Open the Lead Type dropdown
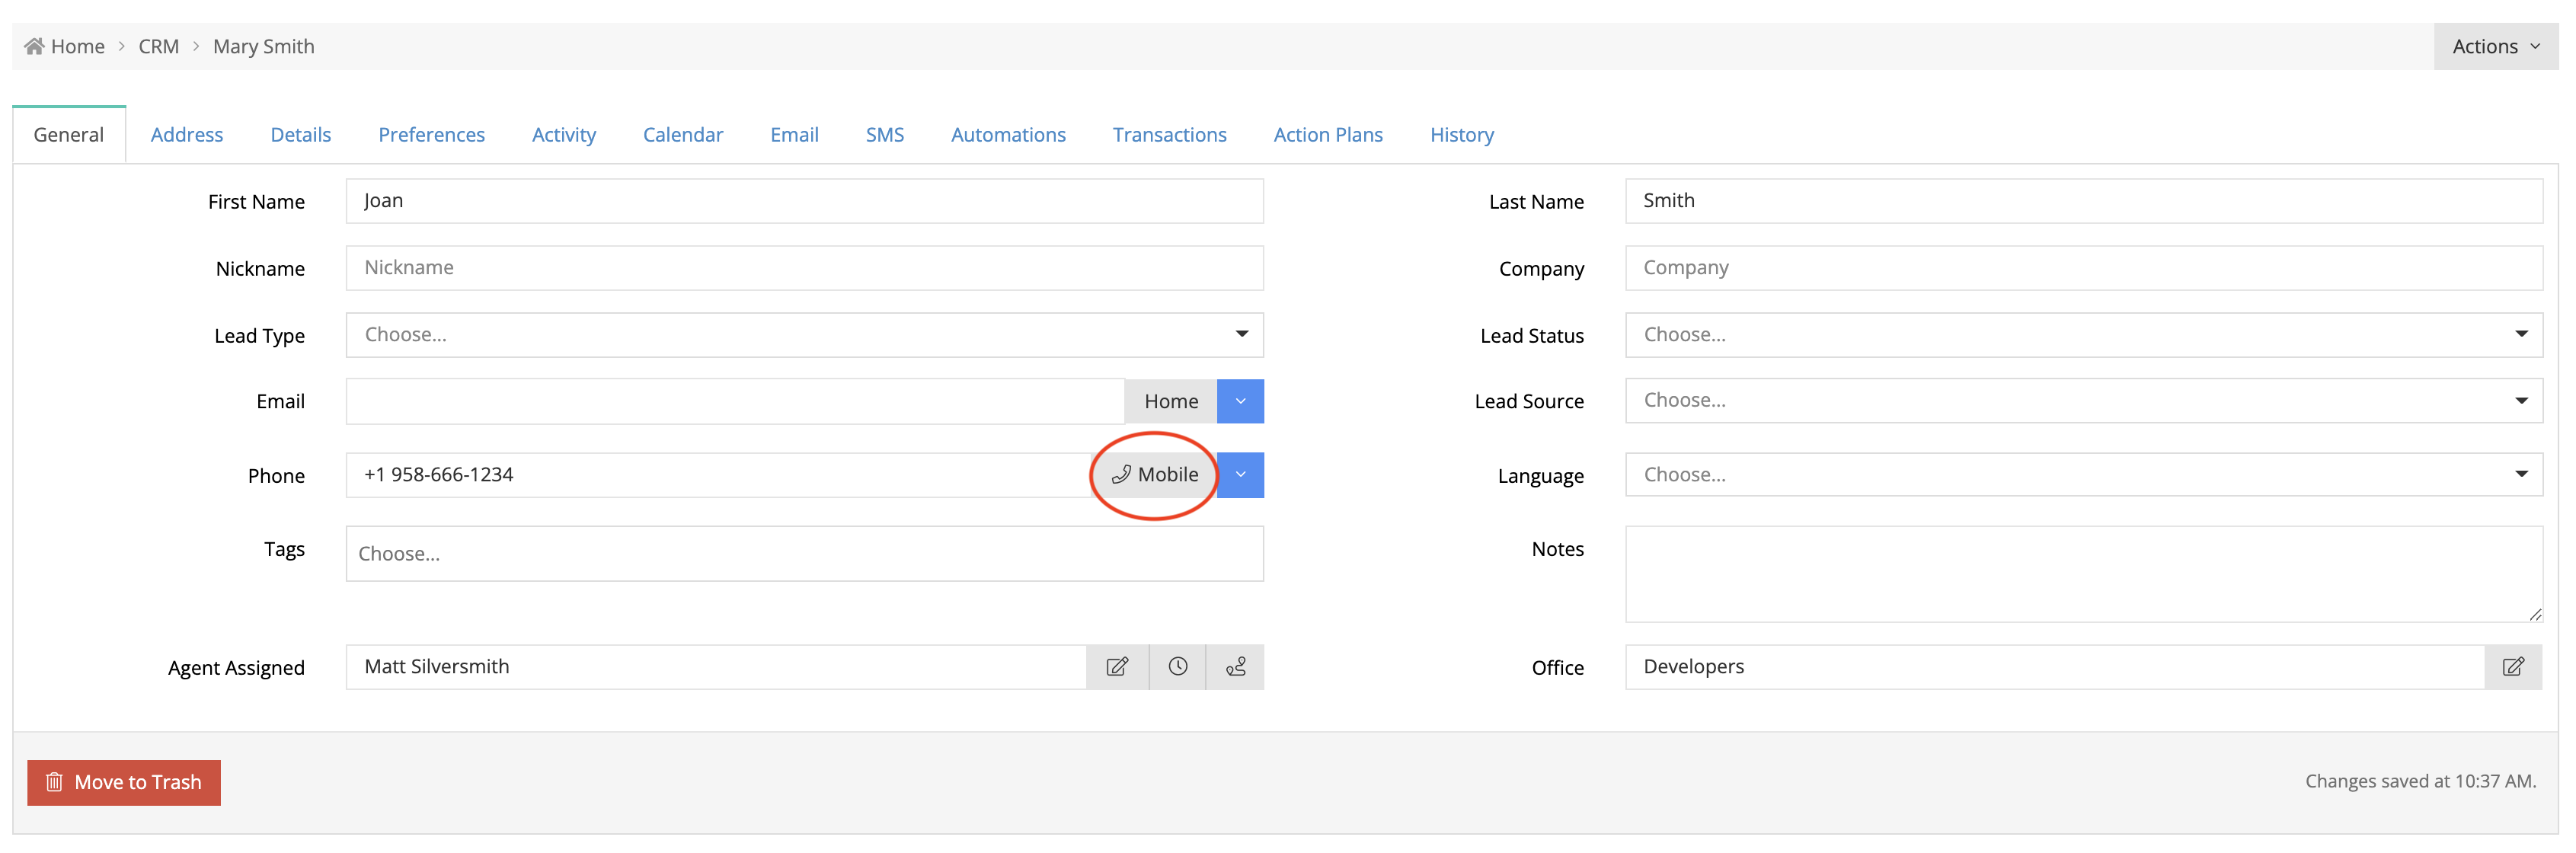This screenshot has width=2576, height=853. [x=804, y=335]
